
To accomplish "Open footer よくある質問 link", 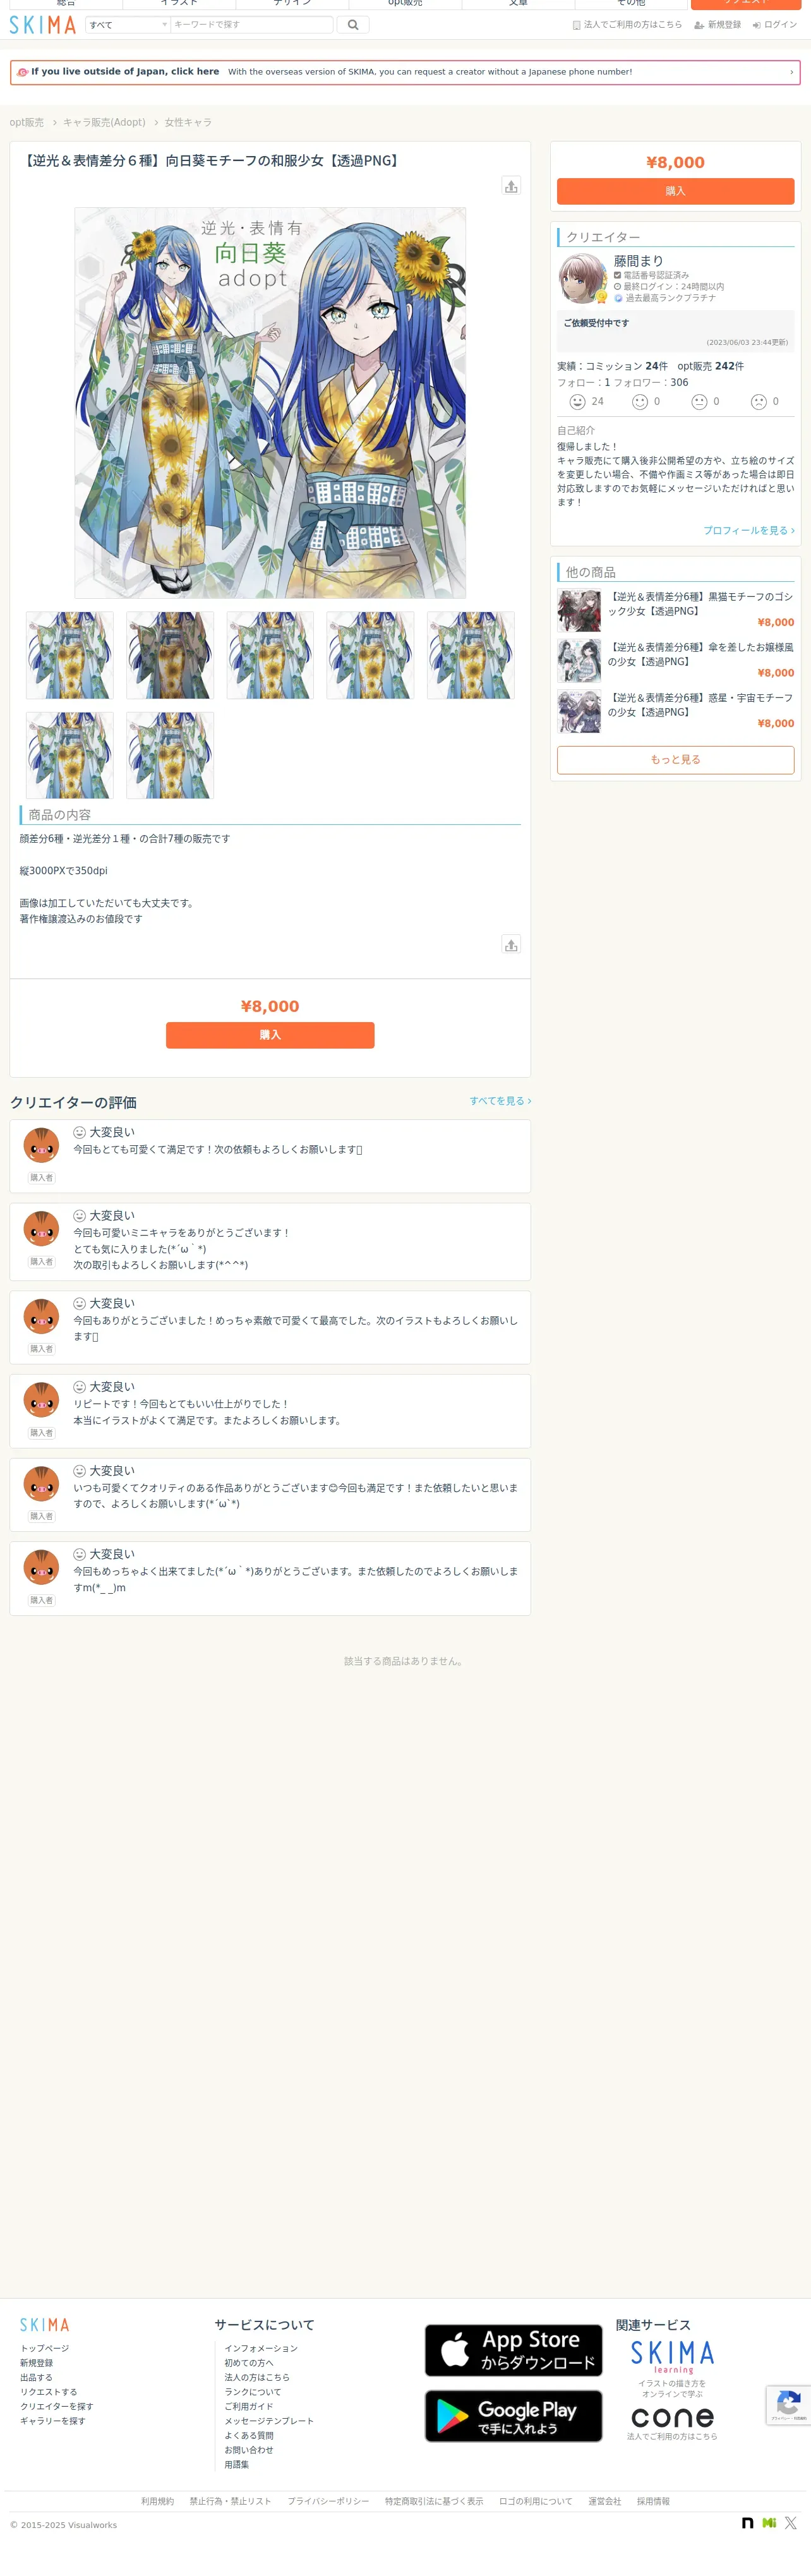I will (249, 2436).
